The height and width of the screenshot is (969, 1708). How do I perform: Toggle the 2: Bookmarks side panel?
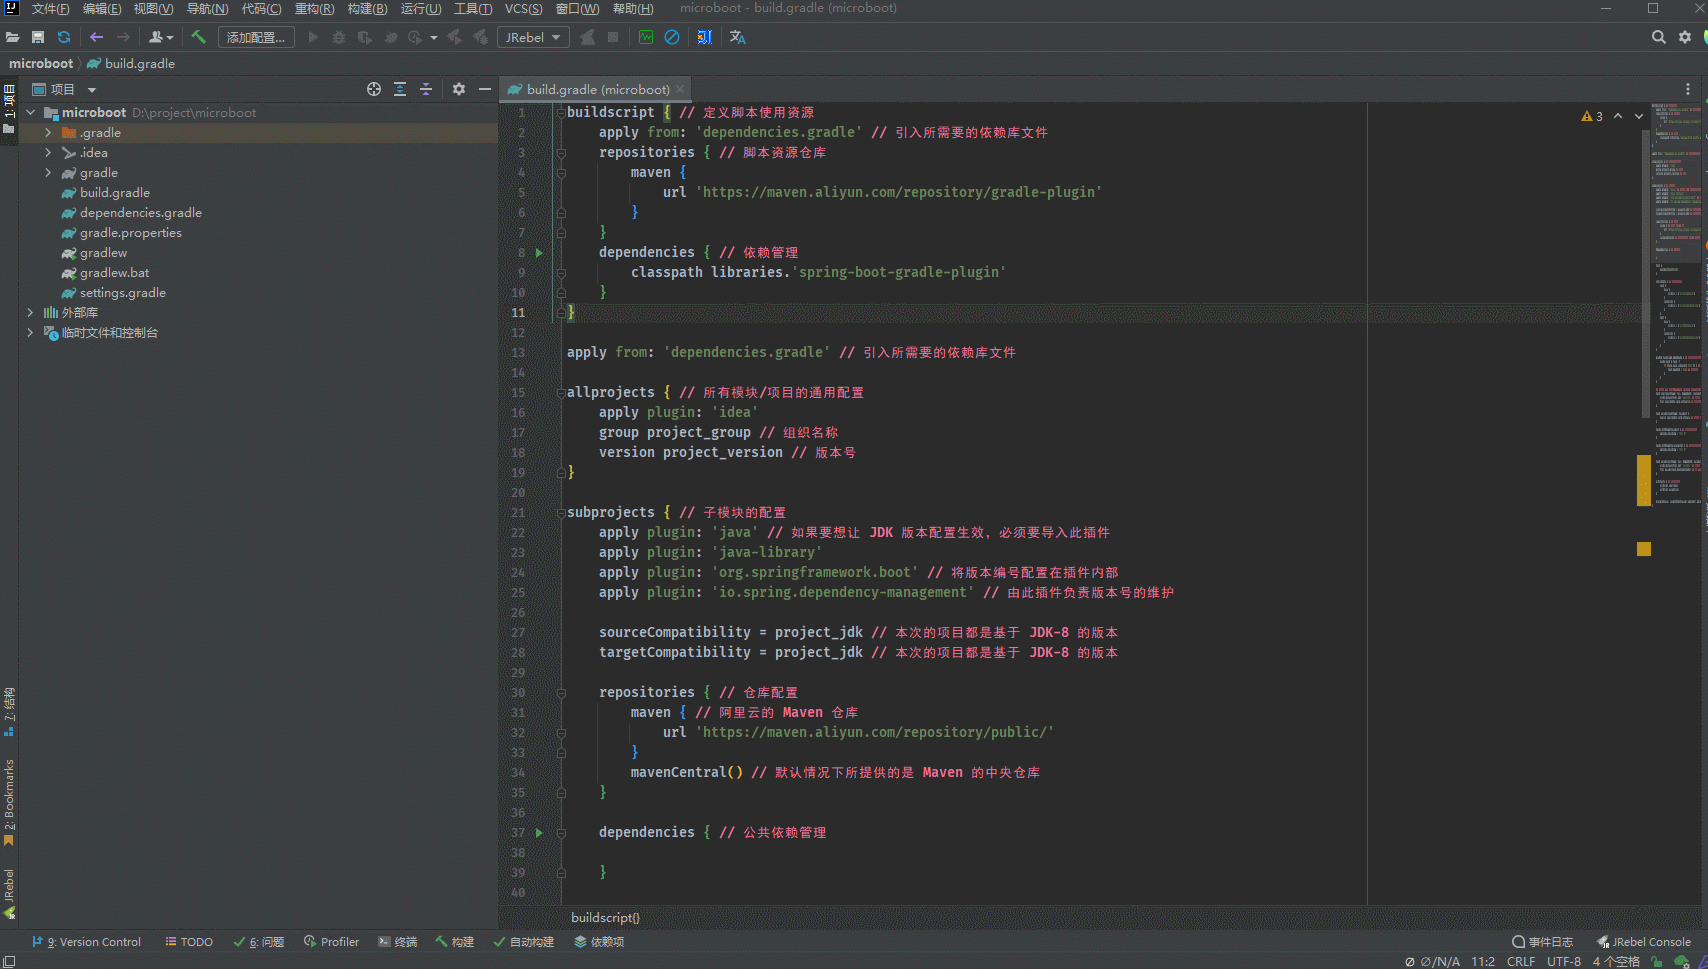(9, 803)
